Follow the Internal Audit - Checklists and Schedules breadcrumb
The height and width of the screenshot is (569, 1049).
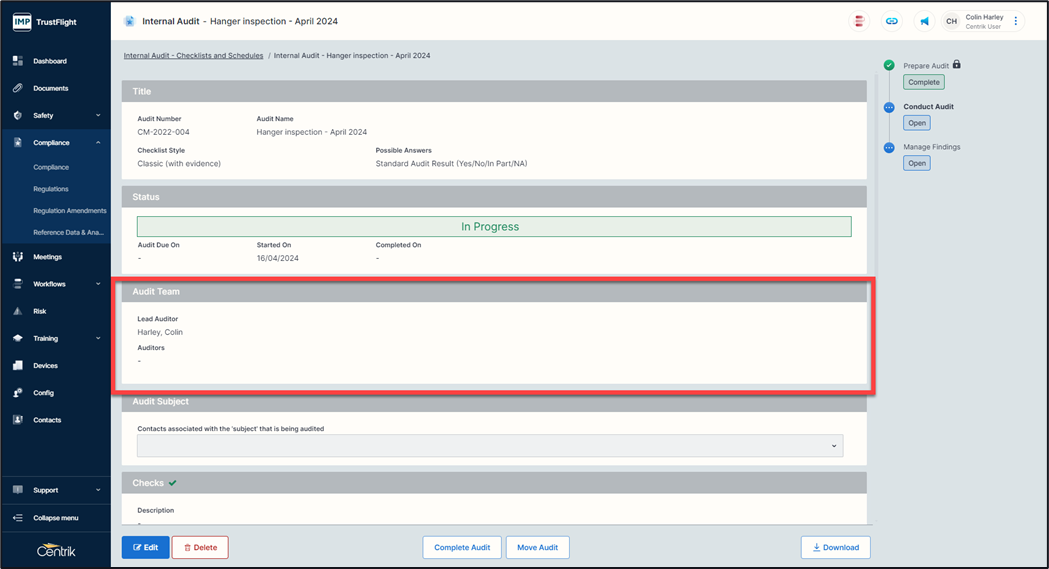tap(193, 56)
